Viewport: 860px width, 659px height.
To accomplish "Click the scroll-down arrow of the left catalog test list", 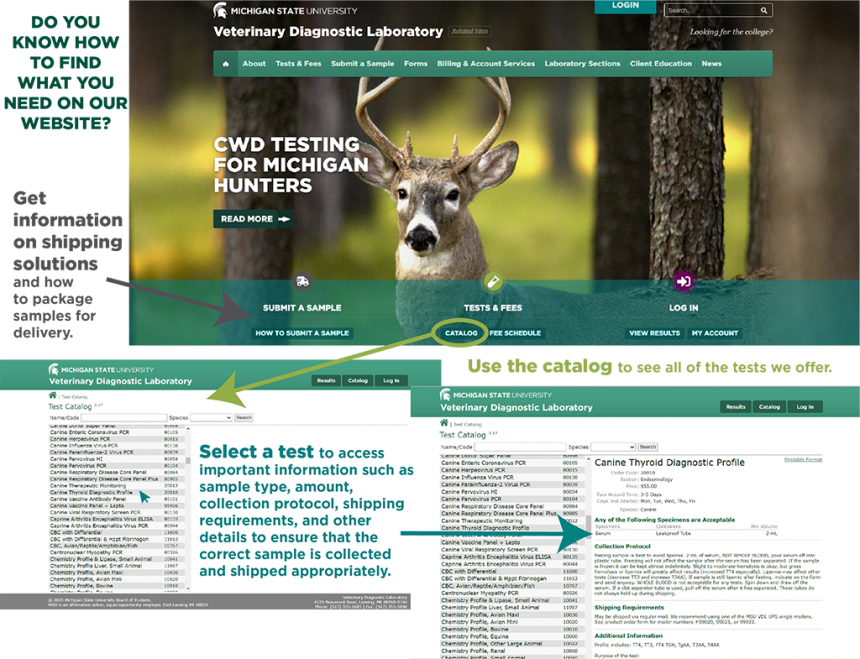I will point(188,588).
